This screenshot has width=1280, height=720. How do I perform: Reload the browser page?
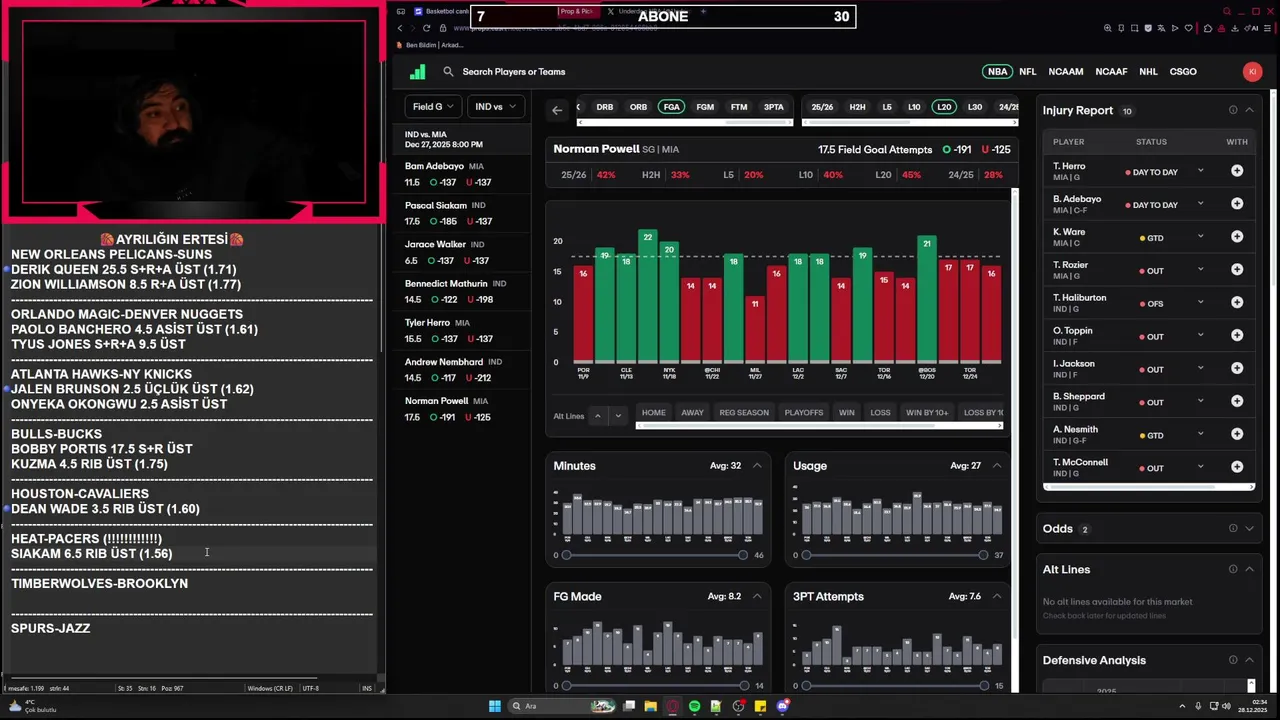pyautogui.click(x=427, y=28)
